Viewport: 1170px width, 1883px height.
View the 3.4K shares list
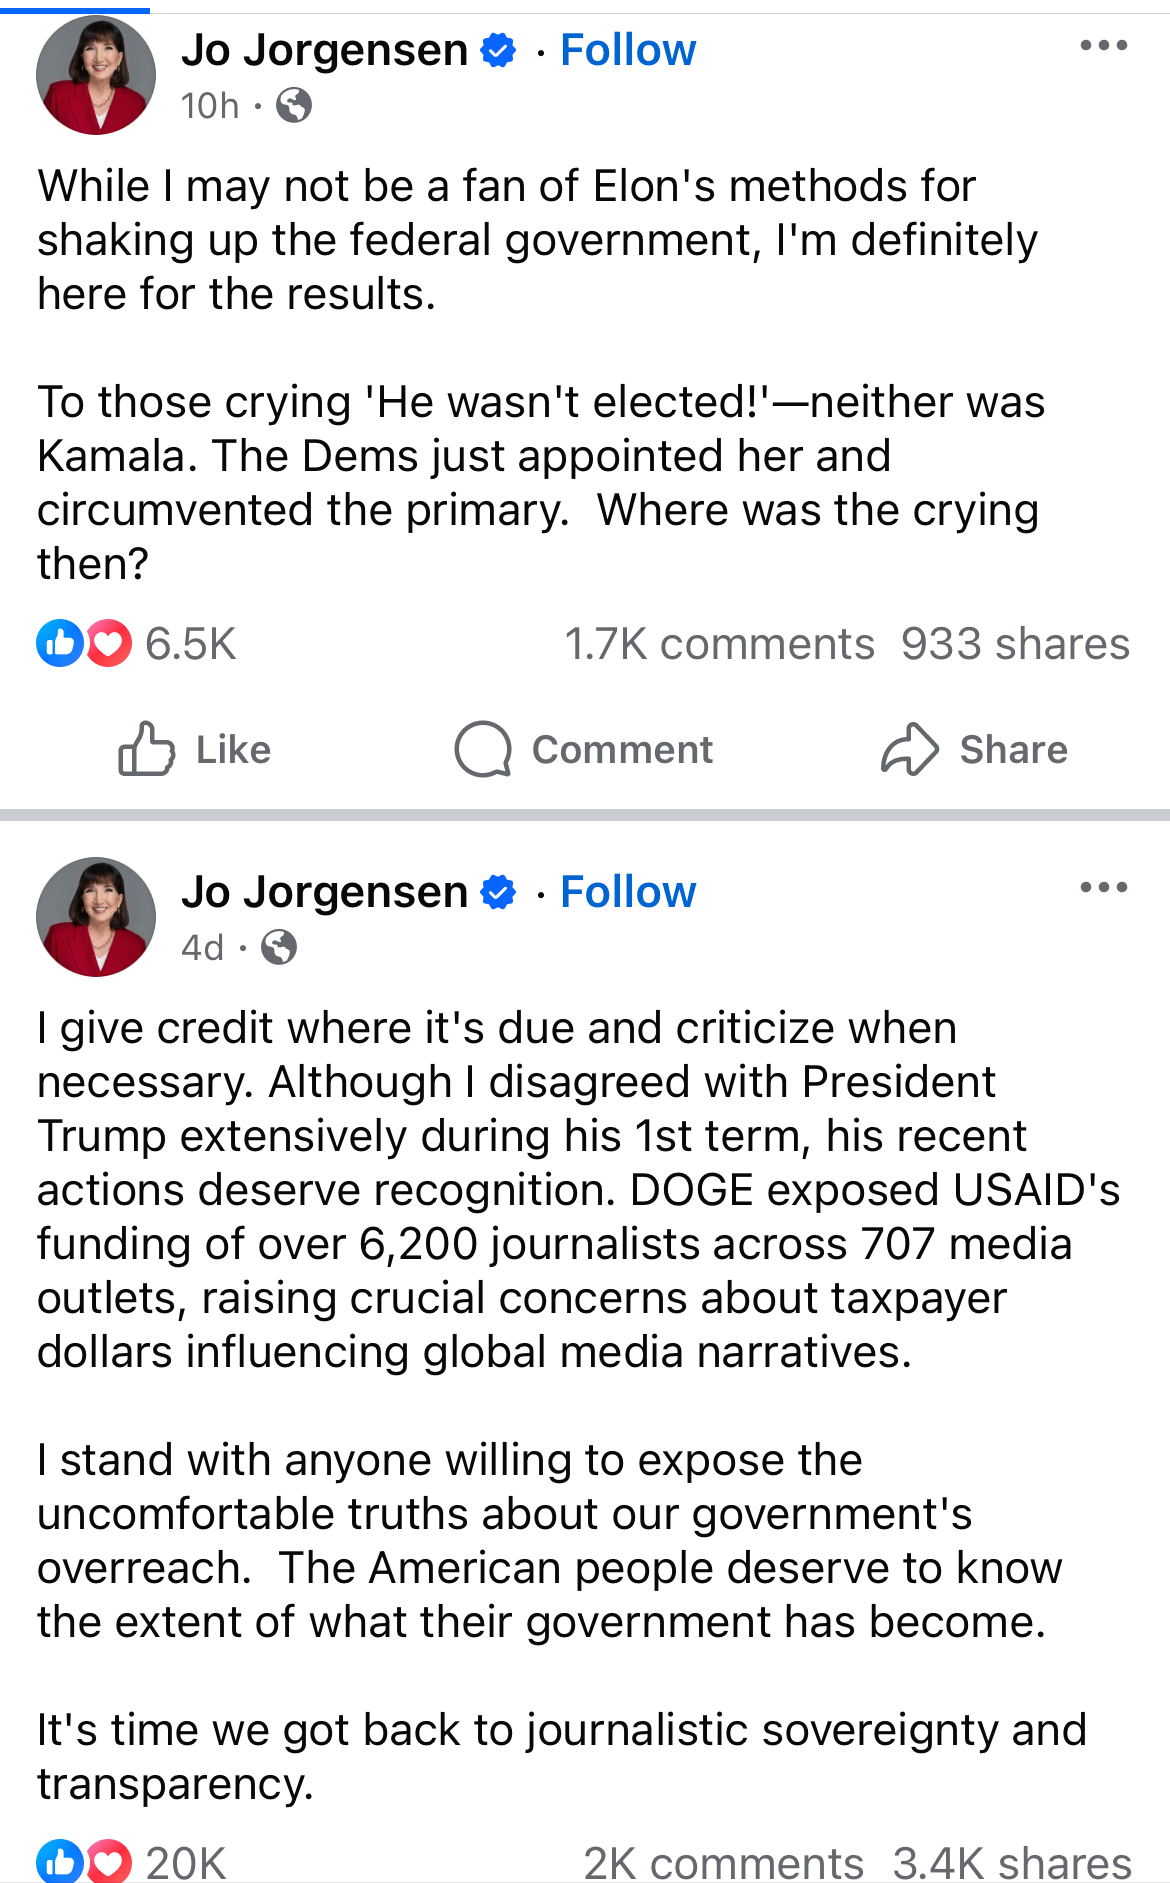tap(1011, 1863)
